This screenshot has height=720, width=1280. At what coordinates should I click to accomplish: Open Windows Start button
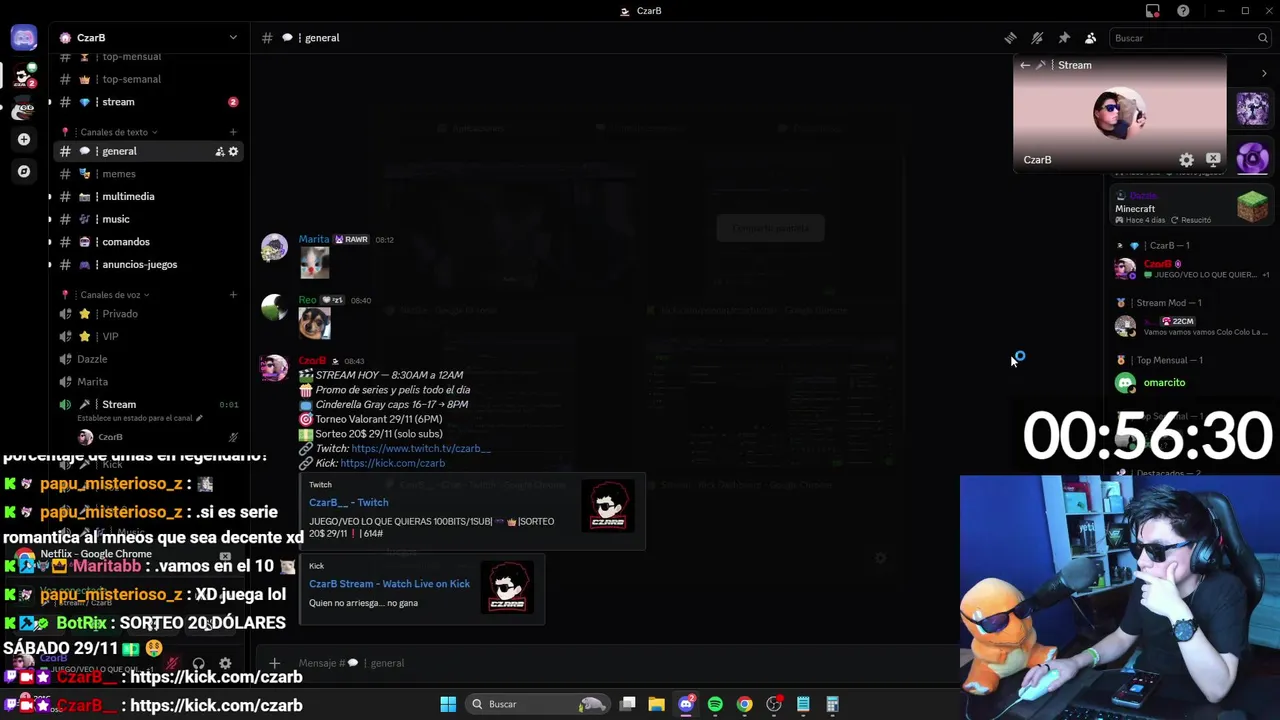[448, 704]
